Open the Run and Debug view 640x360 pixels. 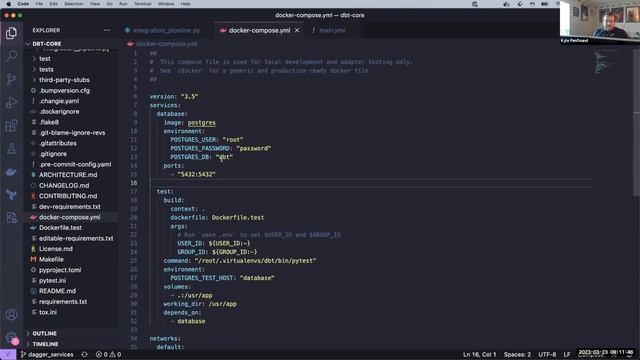pos(11,102)
